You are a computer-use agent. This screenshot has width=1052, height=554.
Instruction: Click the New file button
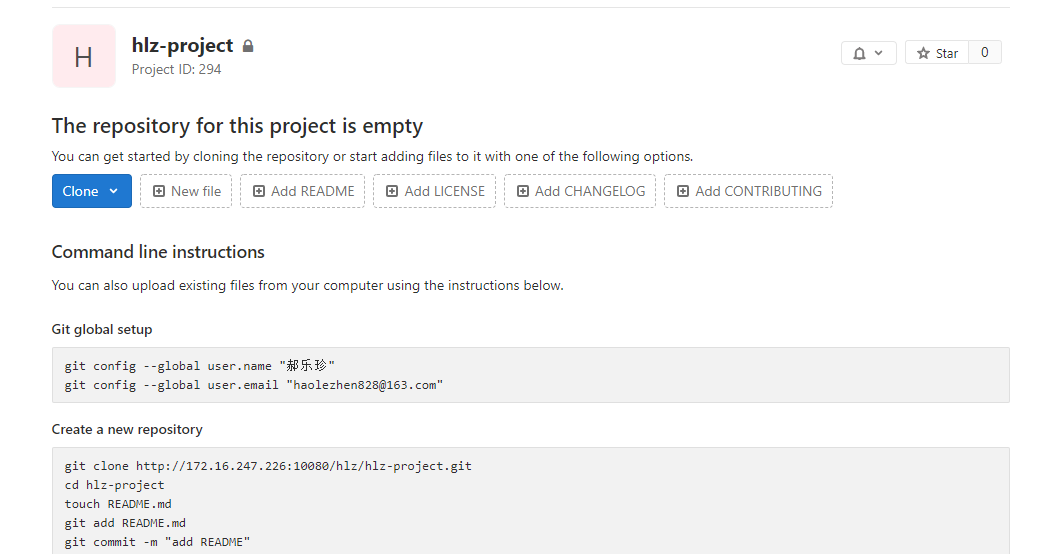(186, 191)
